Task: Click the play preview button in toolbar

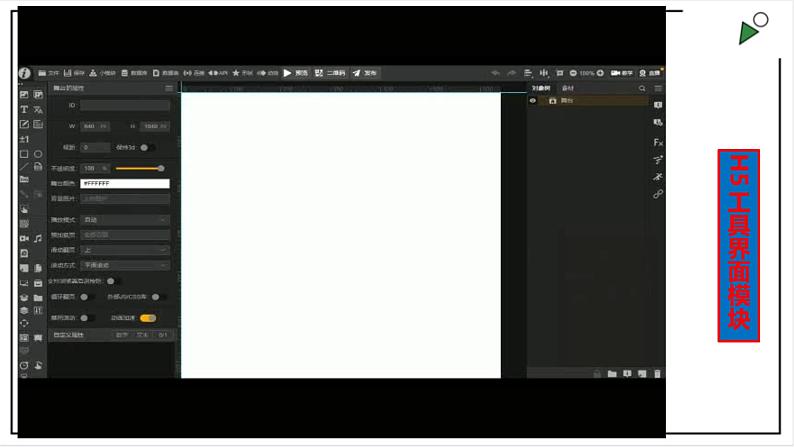Action: (296, 73)
